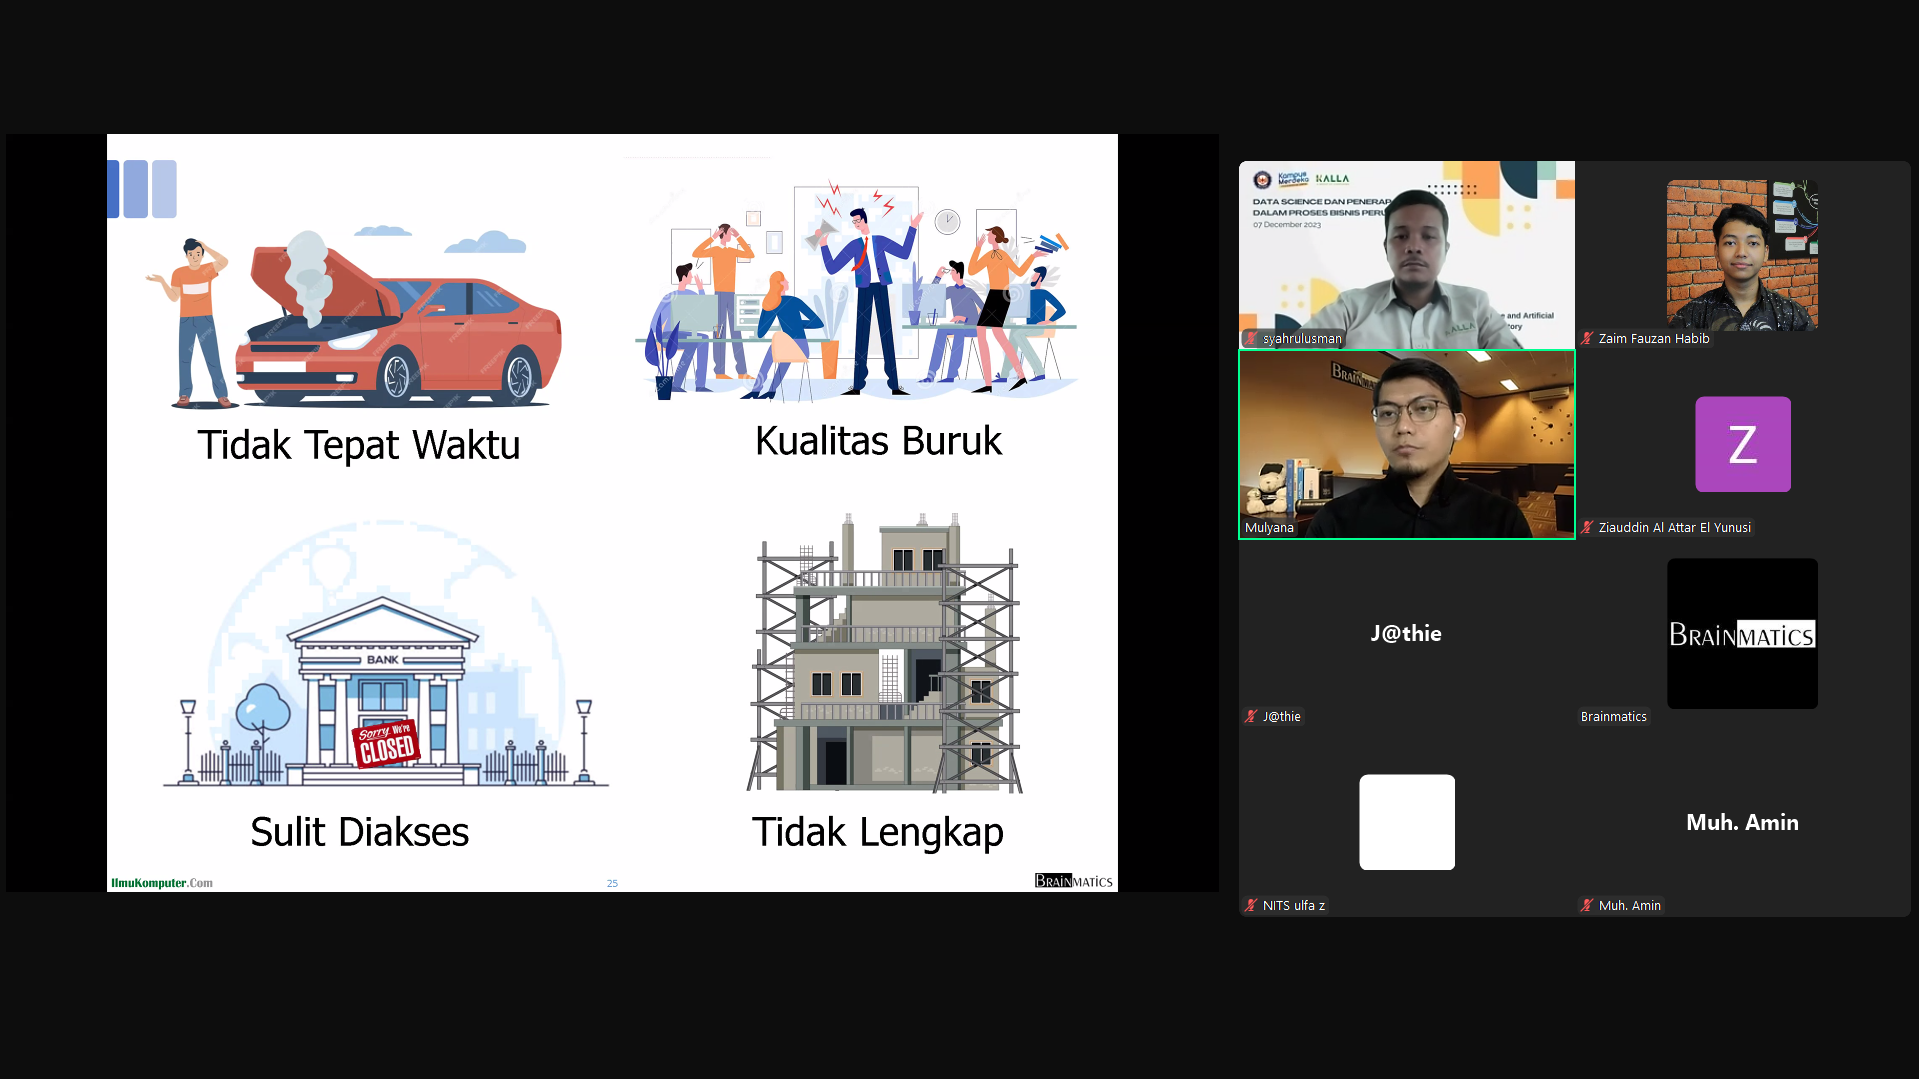
Task: Click Muh. Amin's muted microphone icon
Action: click(x=1586, y=906)
